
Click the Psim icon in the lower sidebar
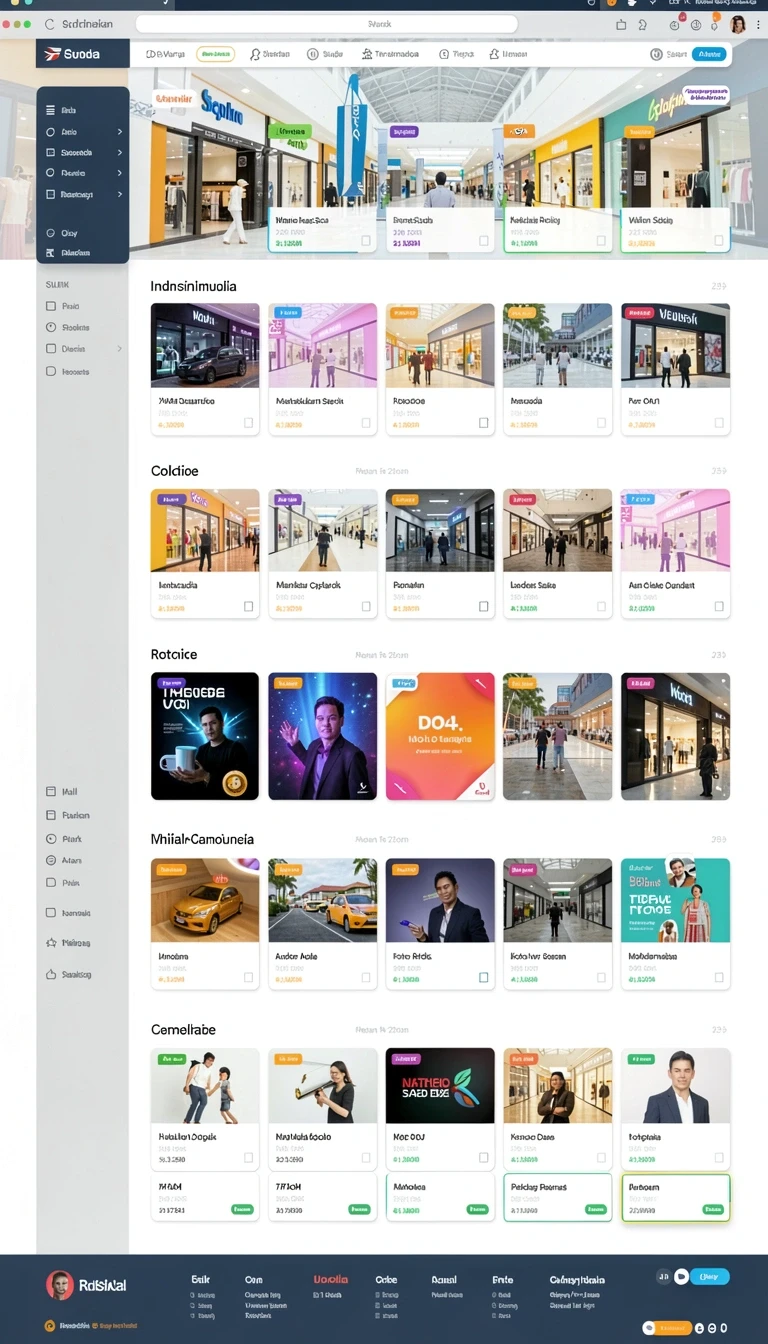[x=51, y=883]
